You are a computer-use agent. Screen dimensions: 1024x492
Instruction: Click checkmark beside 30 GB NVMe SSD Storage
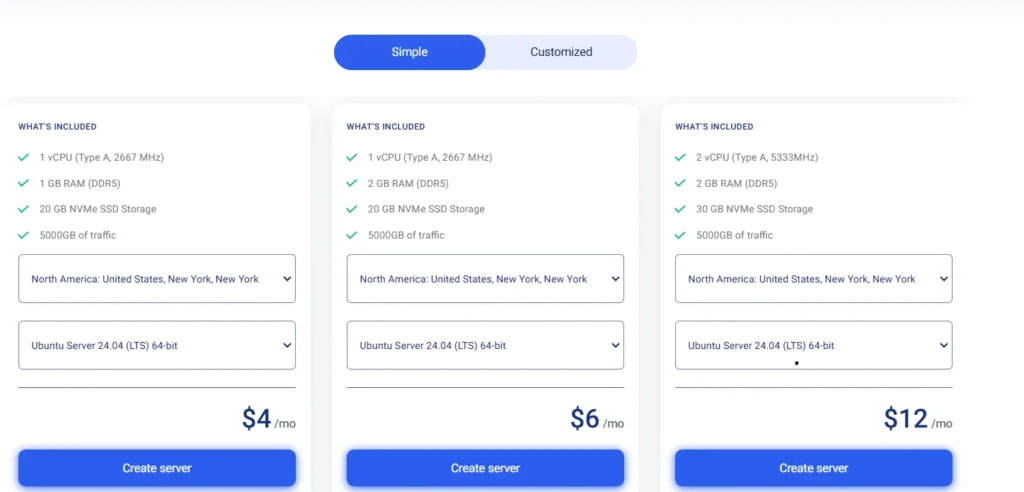coord(681,209)
